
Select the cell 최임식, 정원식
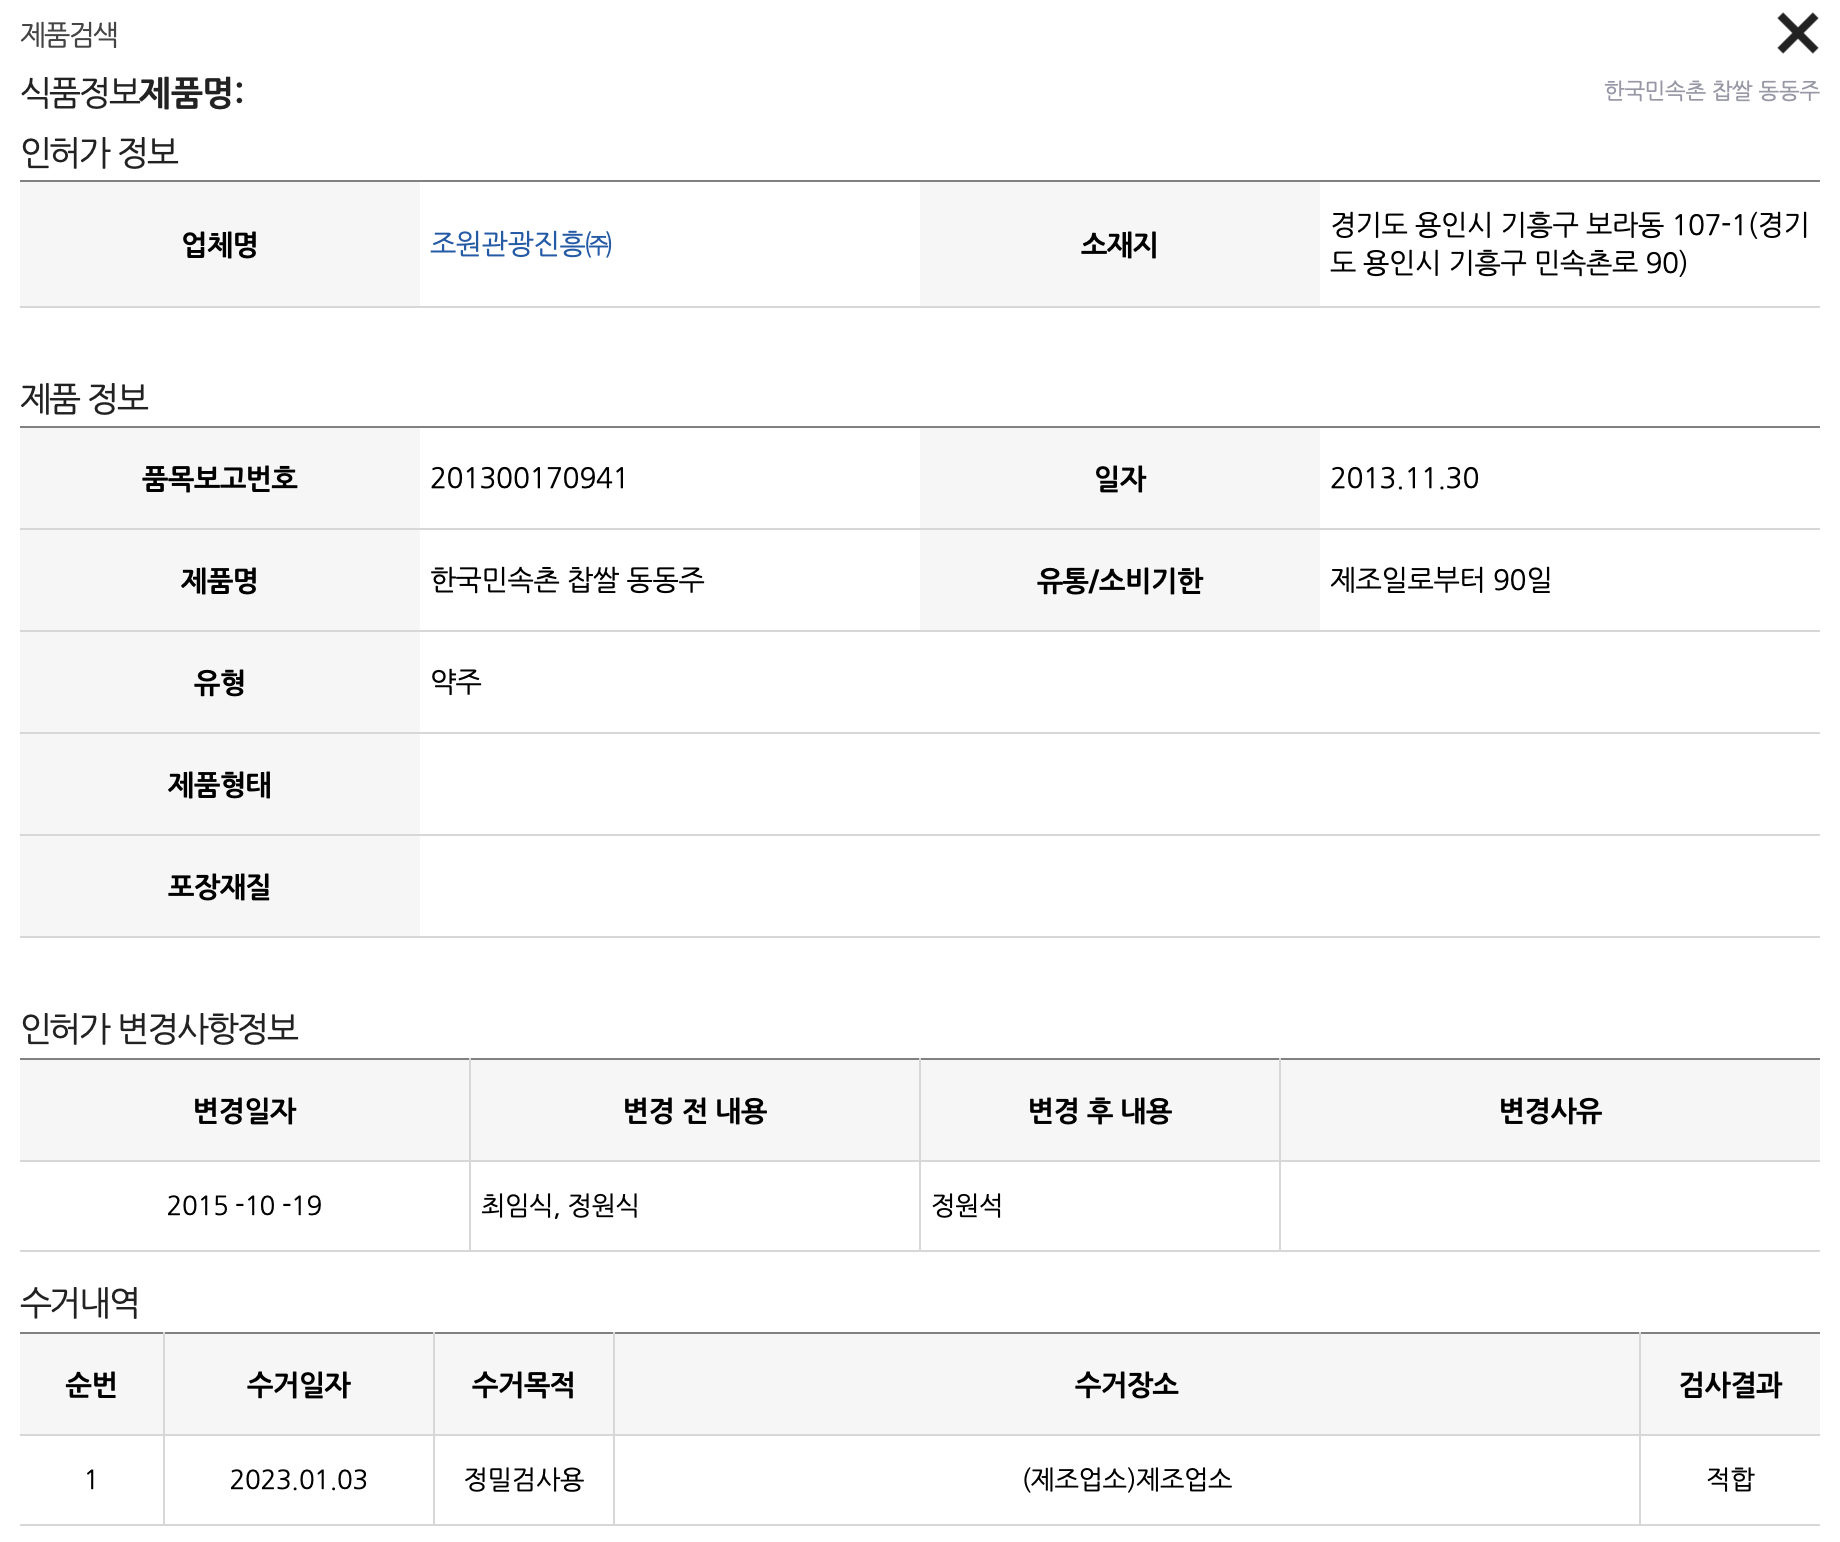(x=560, y=1205)
